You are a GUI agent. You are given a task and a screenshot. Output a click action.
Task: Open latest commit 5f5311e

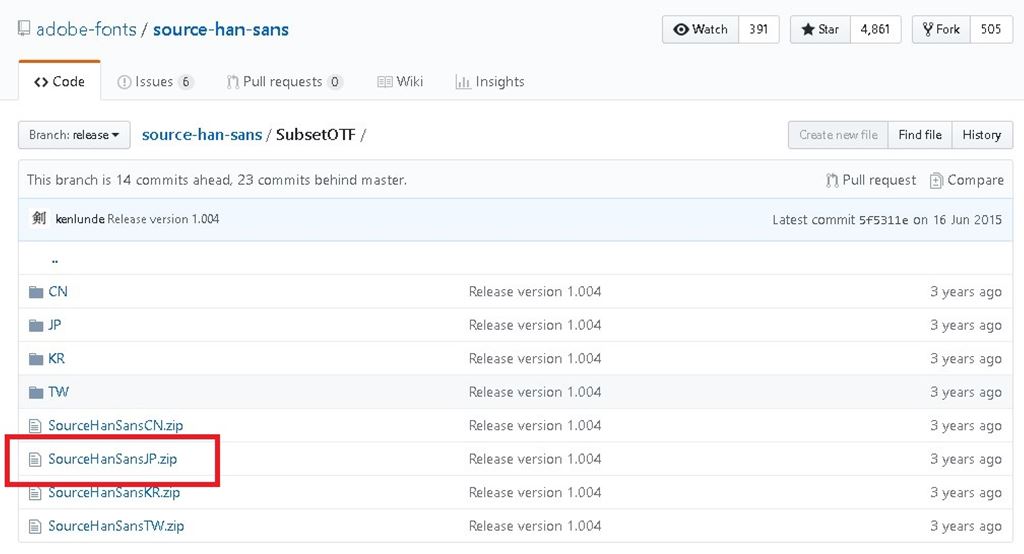[883, 220]
